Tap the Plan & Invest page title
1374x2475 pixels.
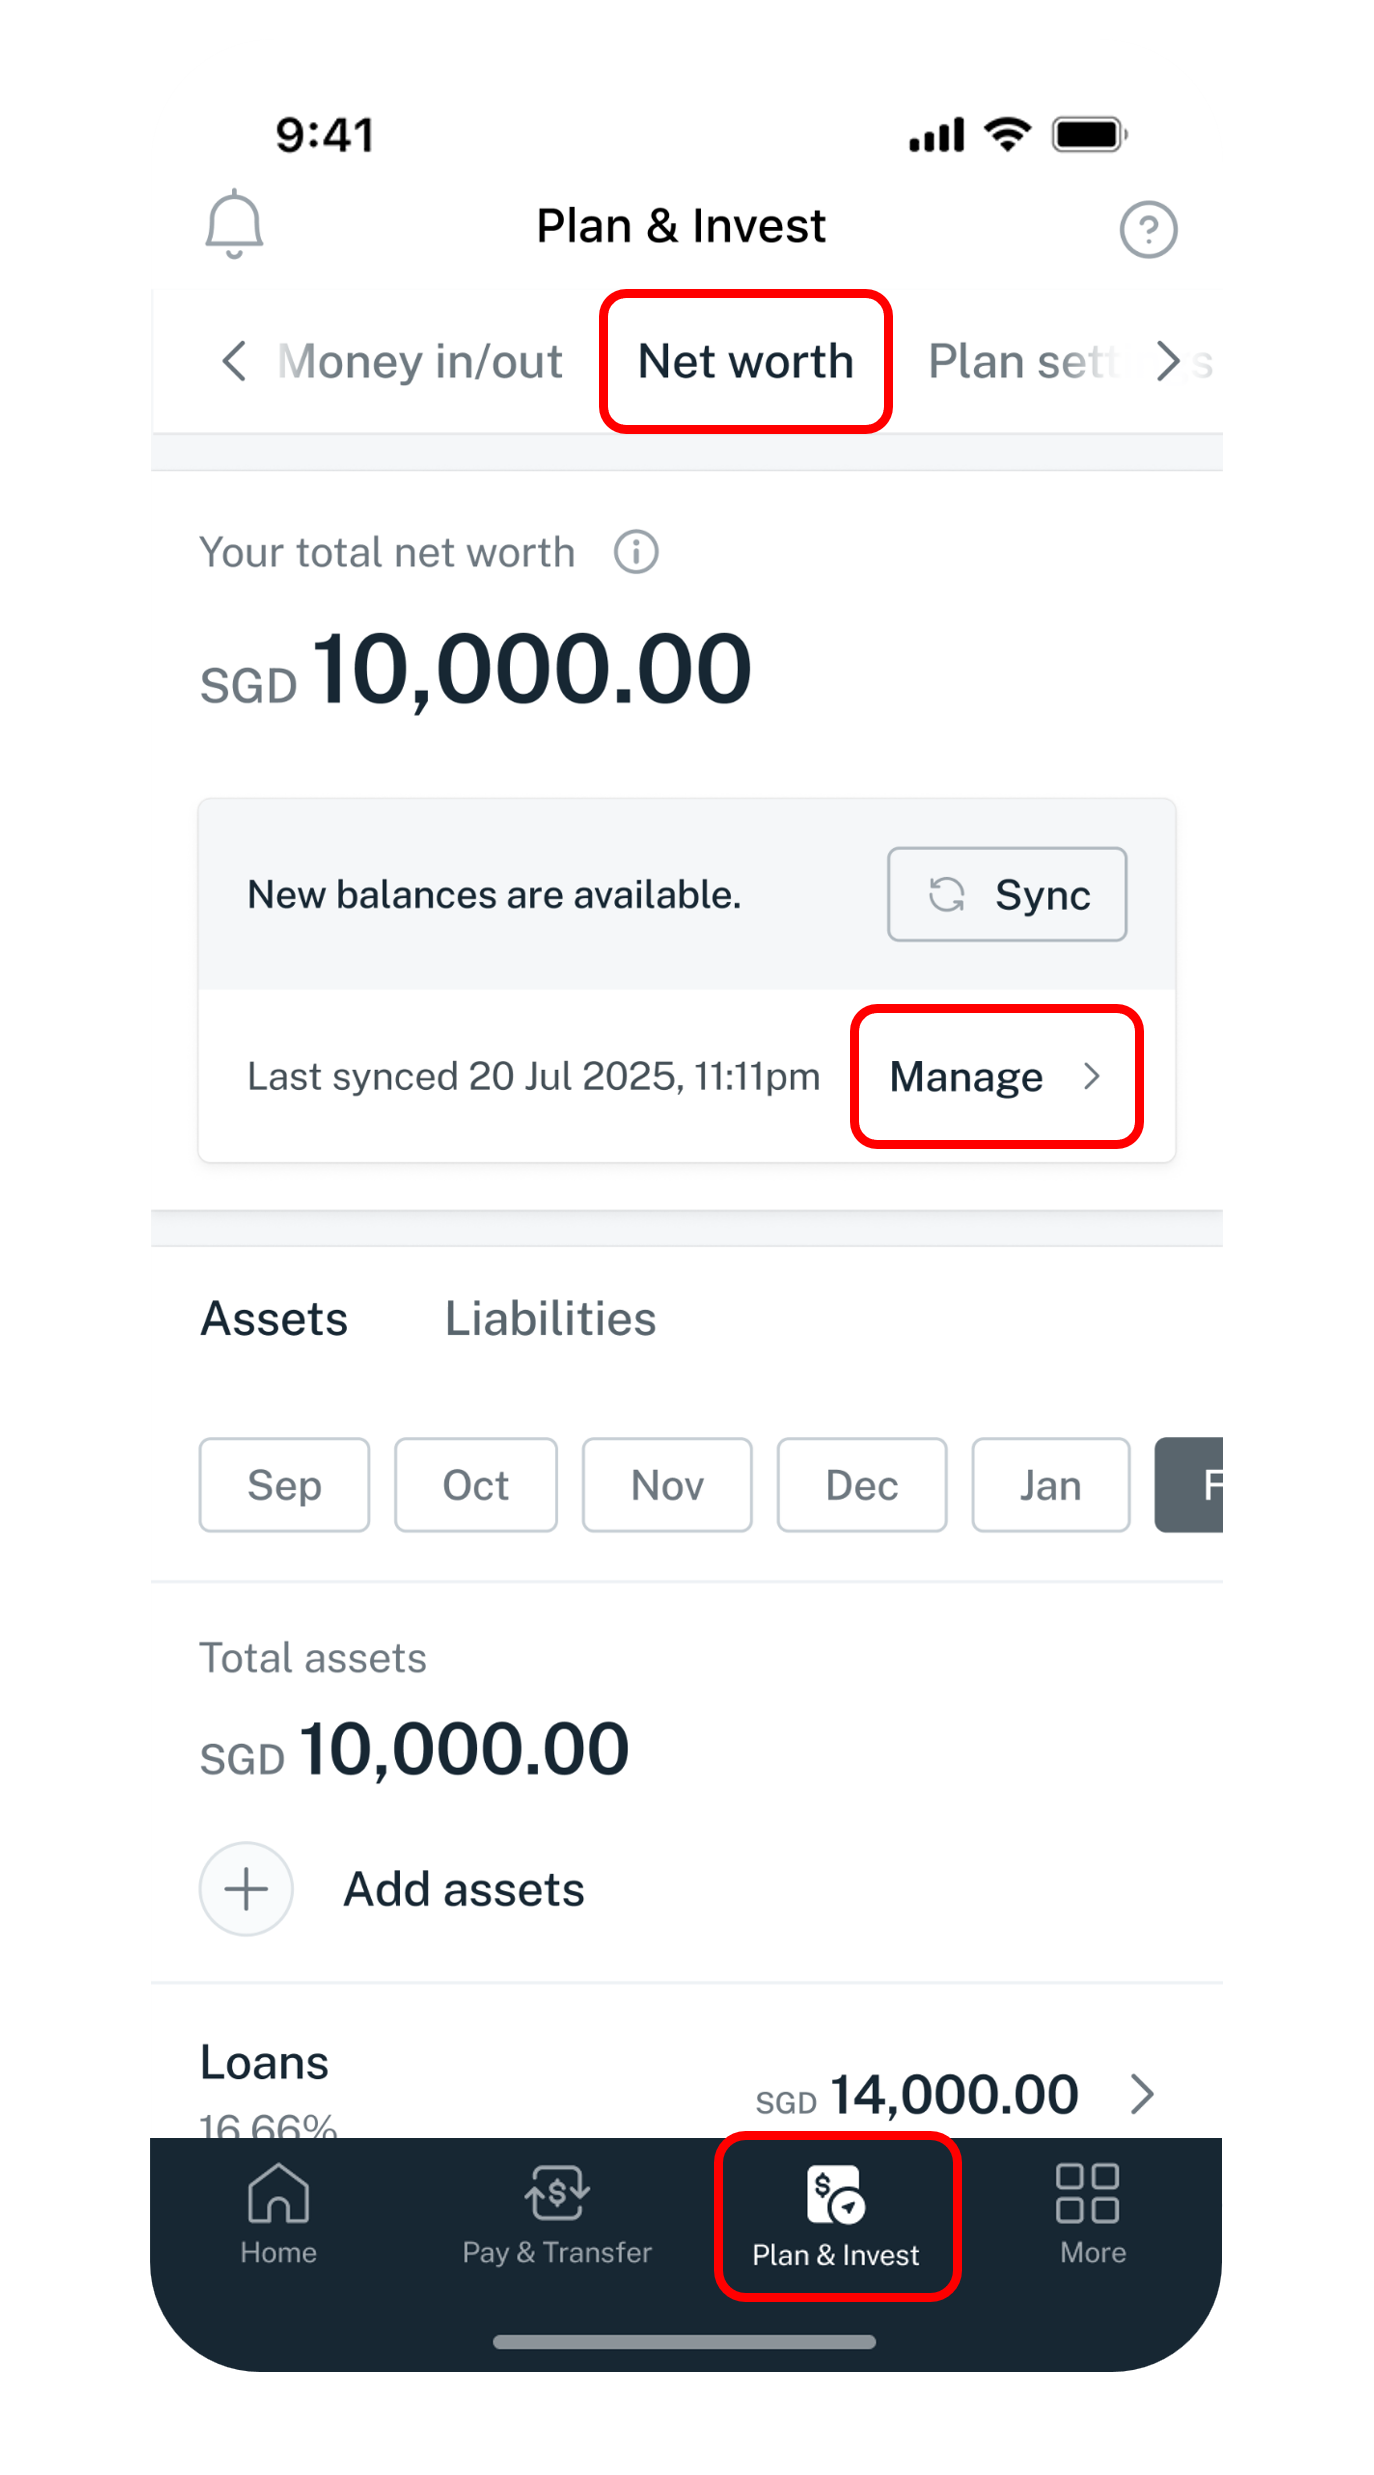click(681, 225)
